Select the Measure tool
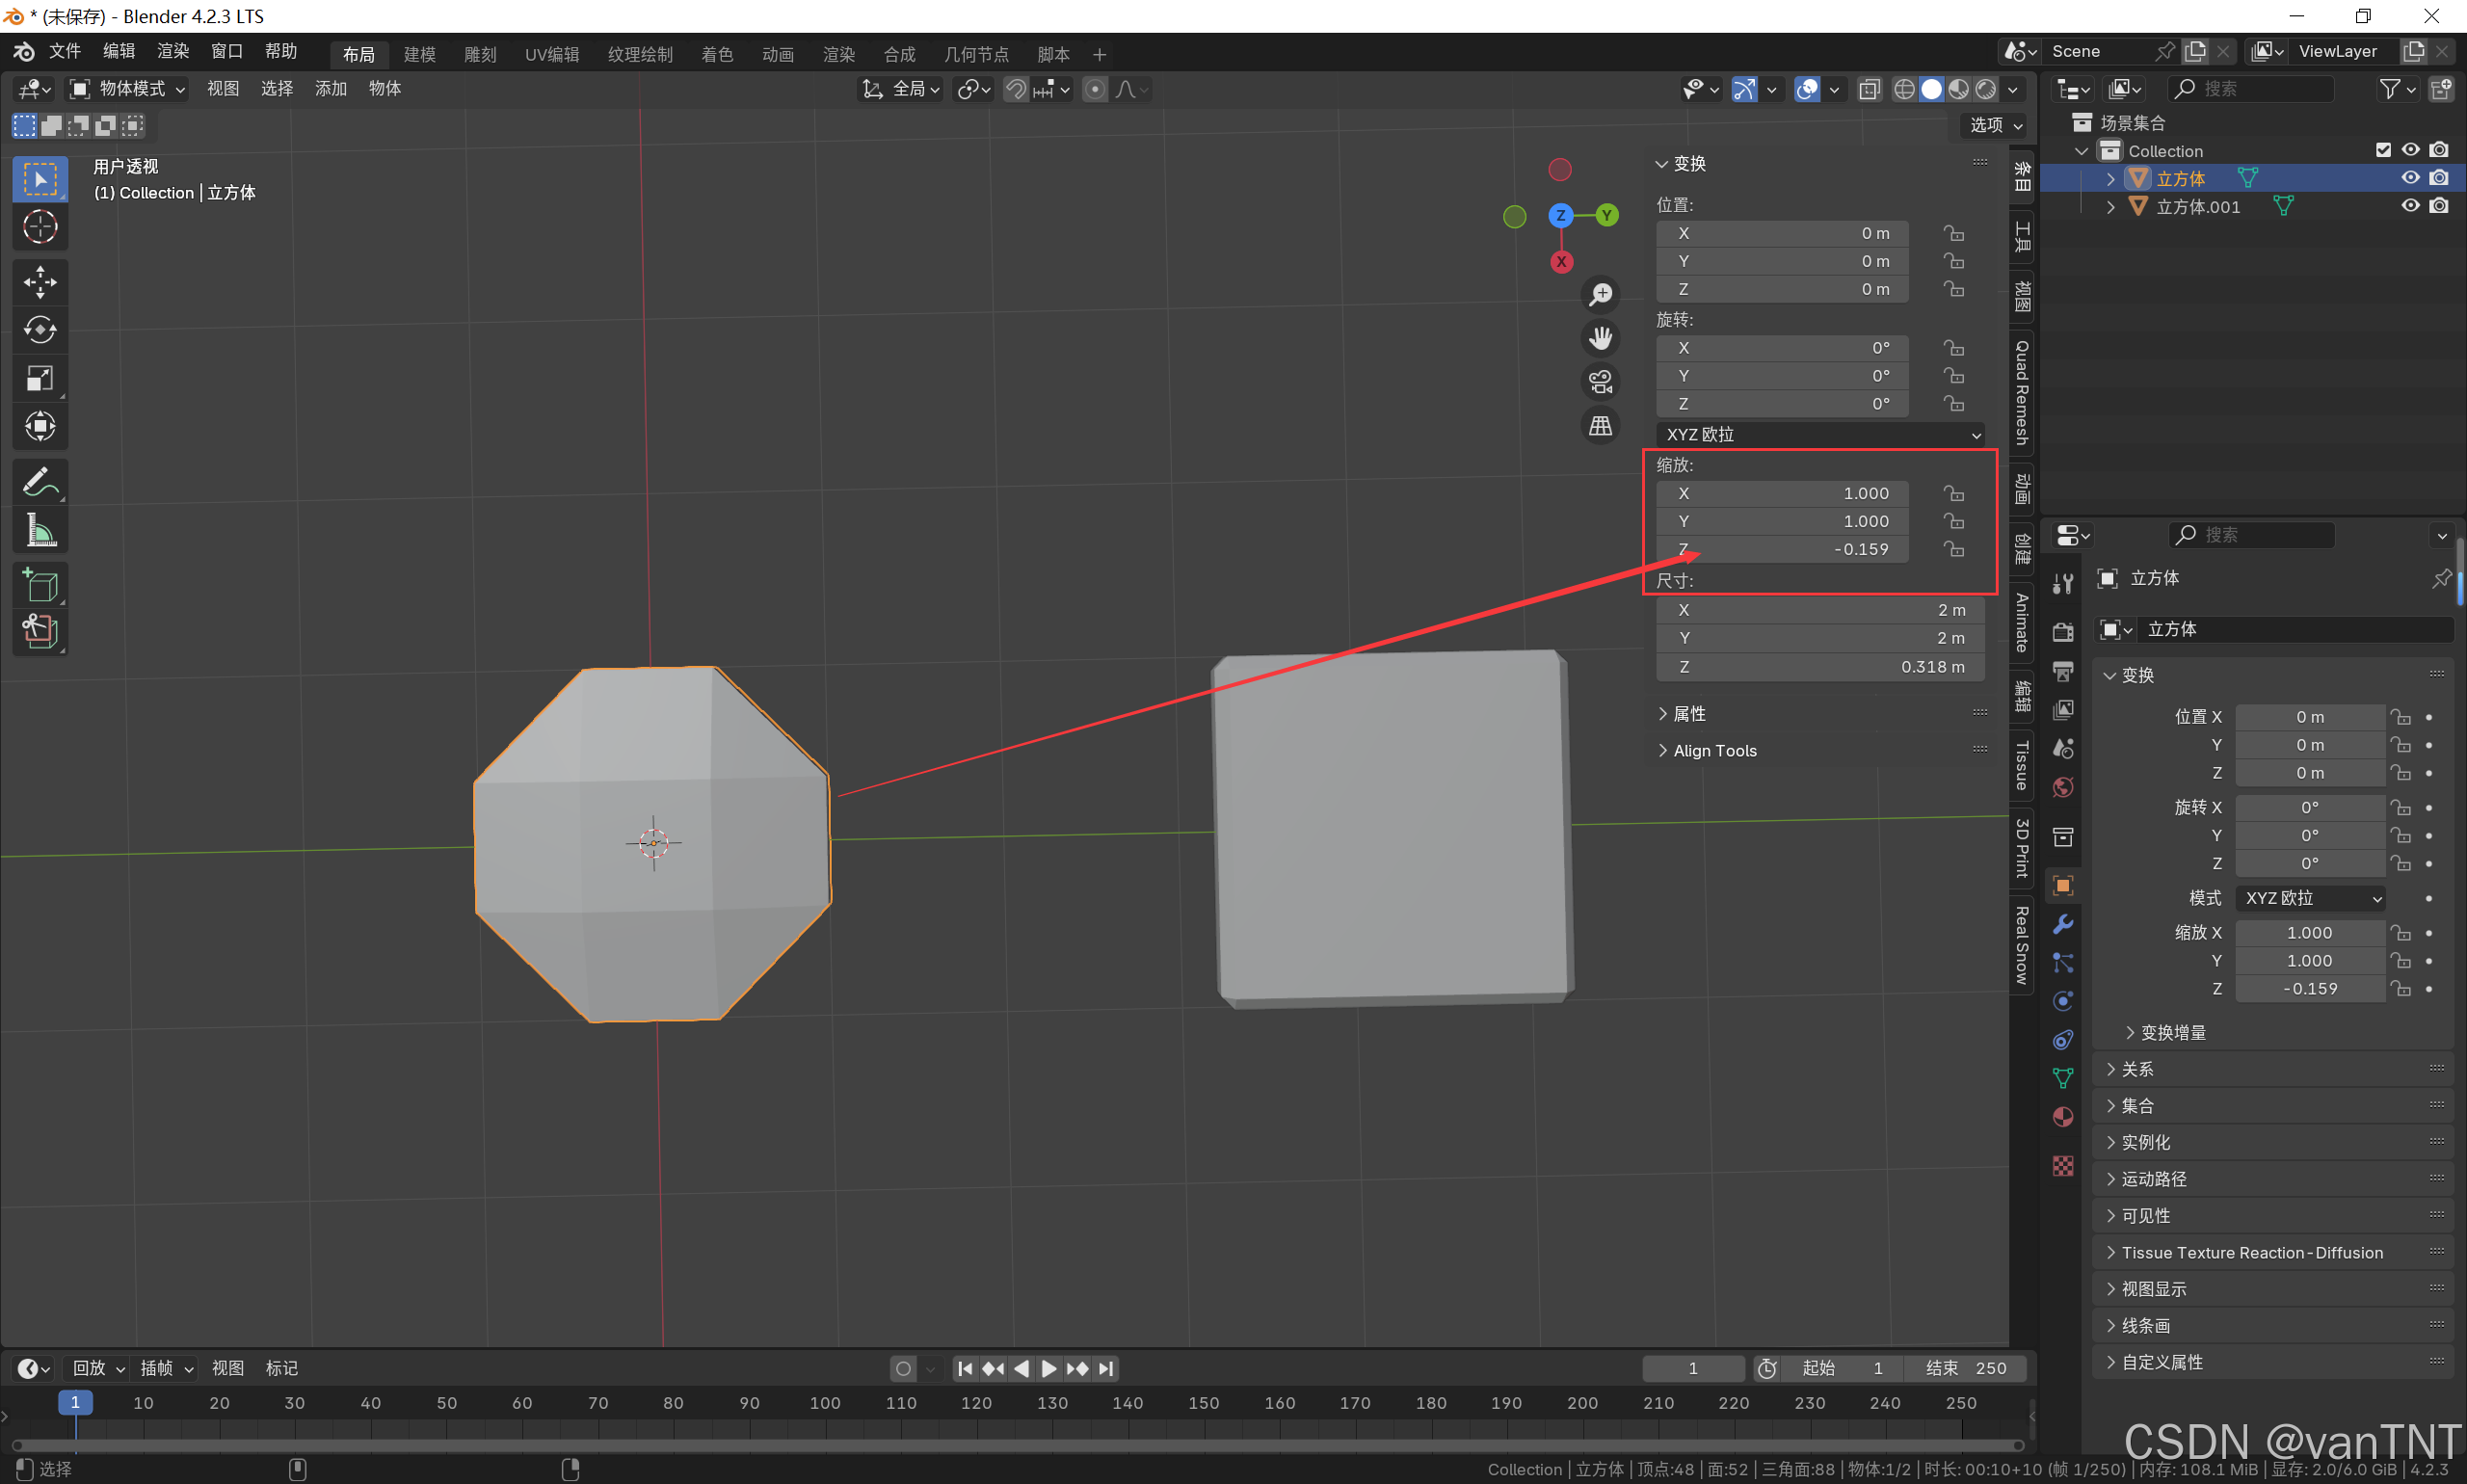Viewport: 2467px width, 1484px height. pos(40,530)
